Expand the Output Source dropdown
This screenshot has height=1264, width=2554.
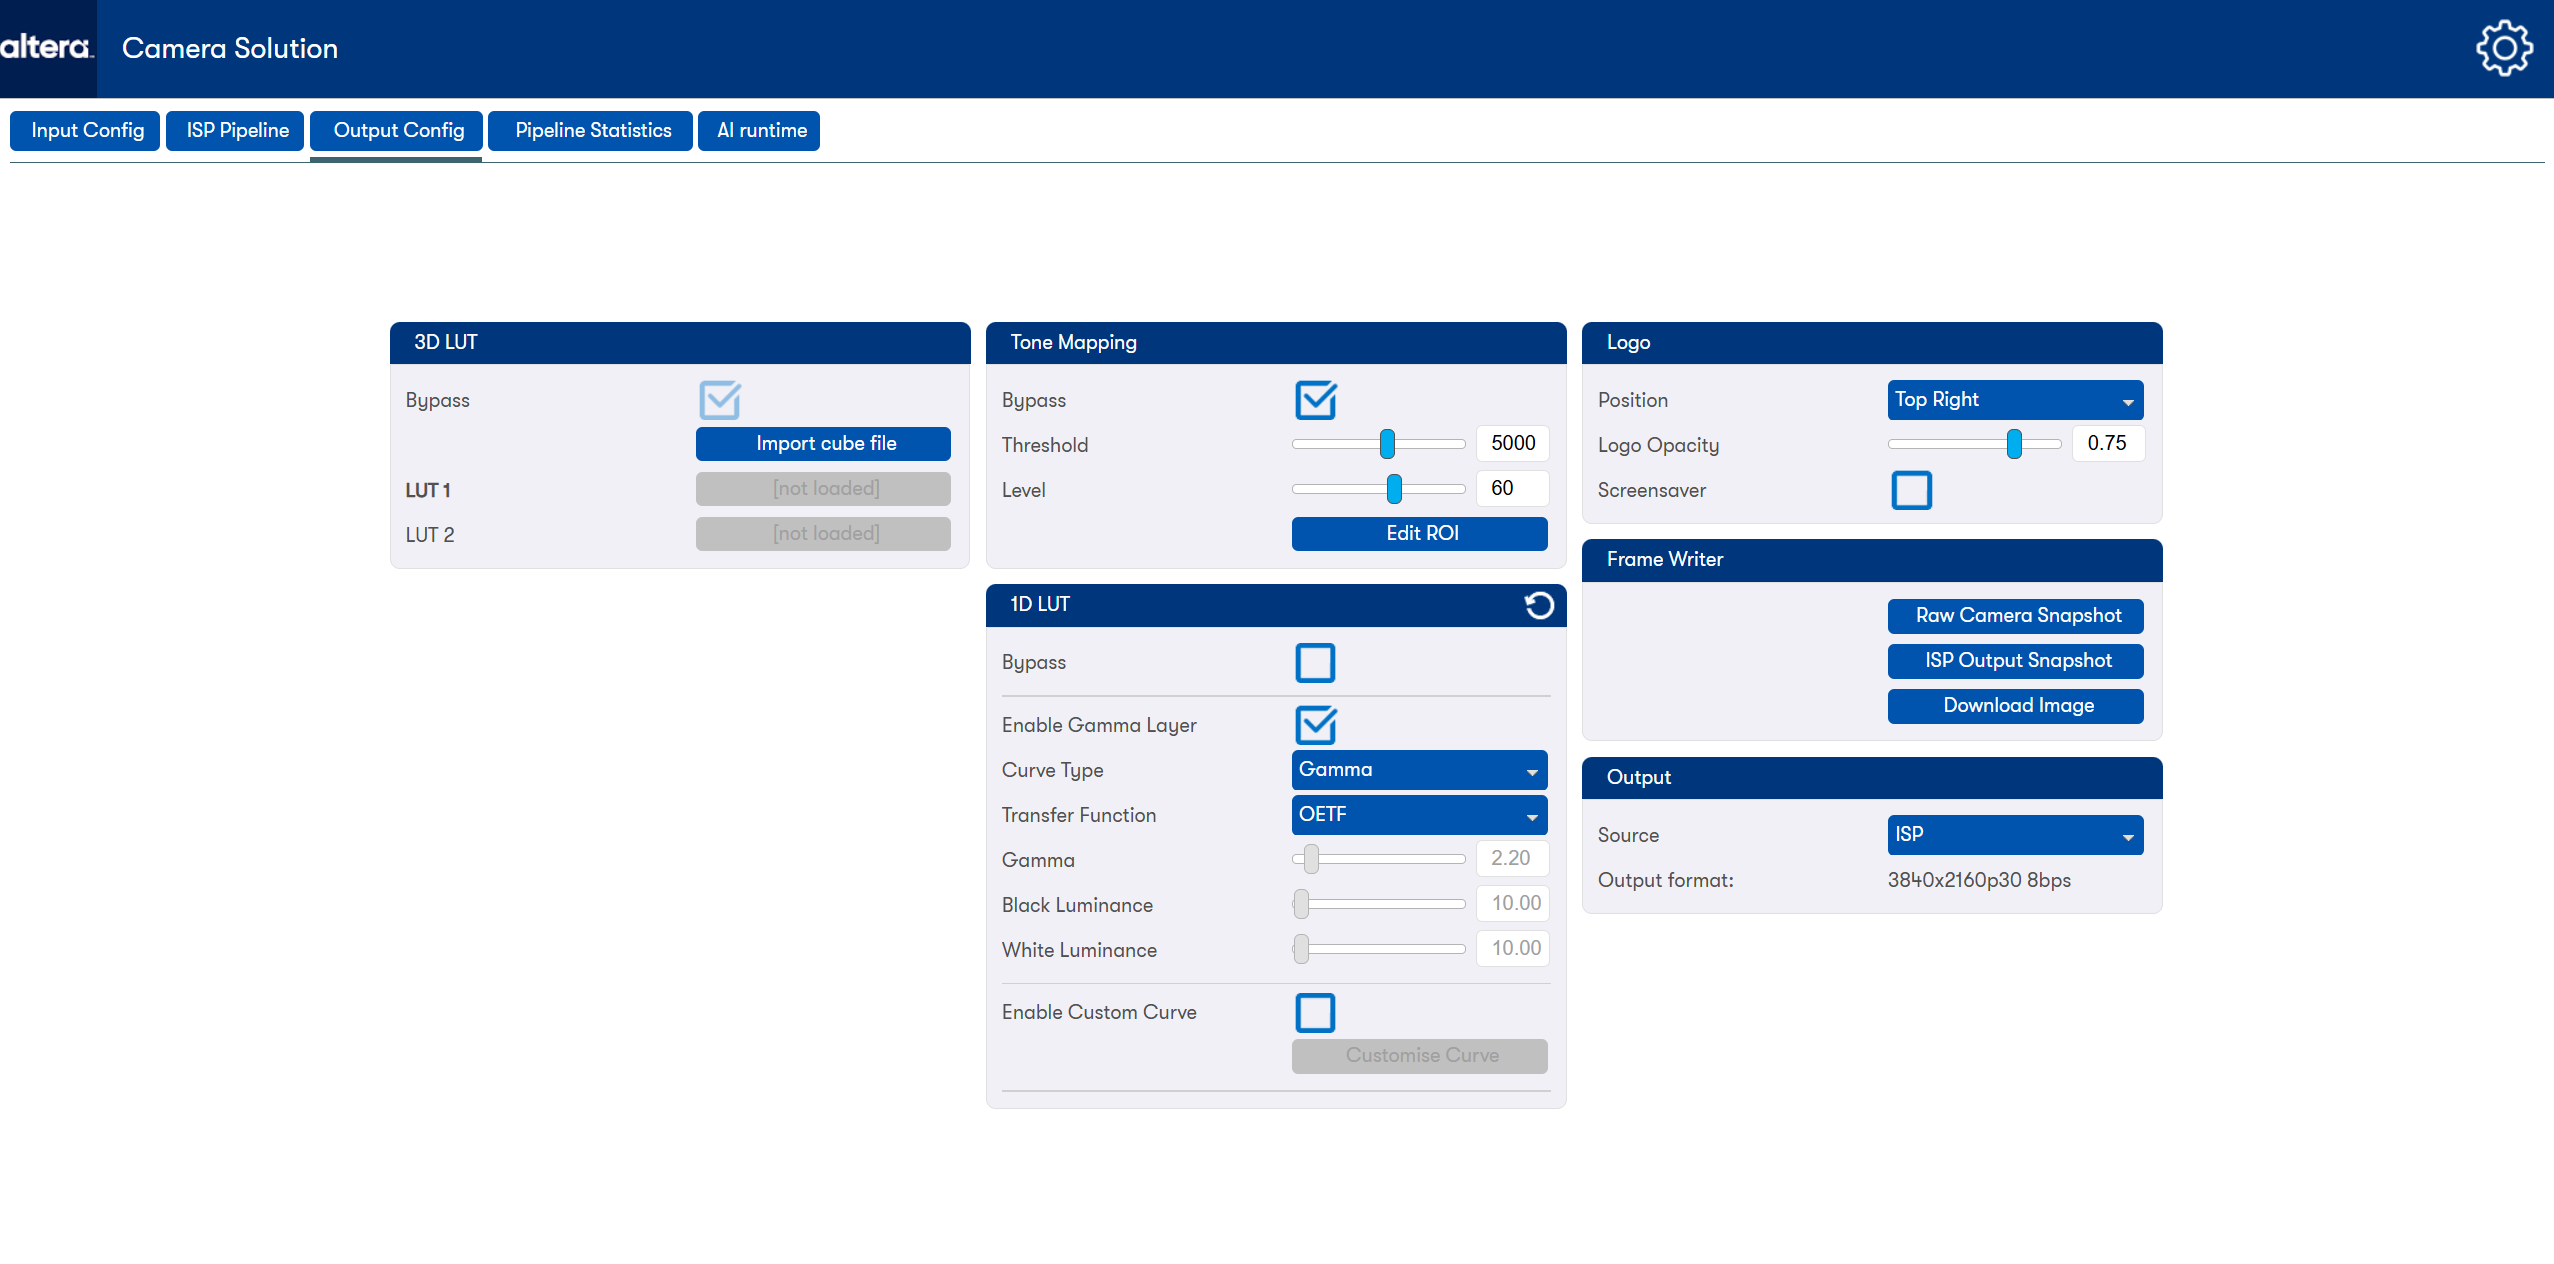[x=2014, y=835]
